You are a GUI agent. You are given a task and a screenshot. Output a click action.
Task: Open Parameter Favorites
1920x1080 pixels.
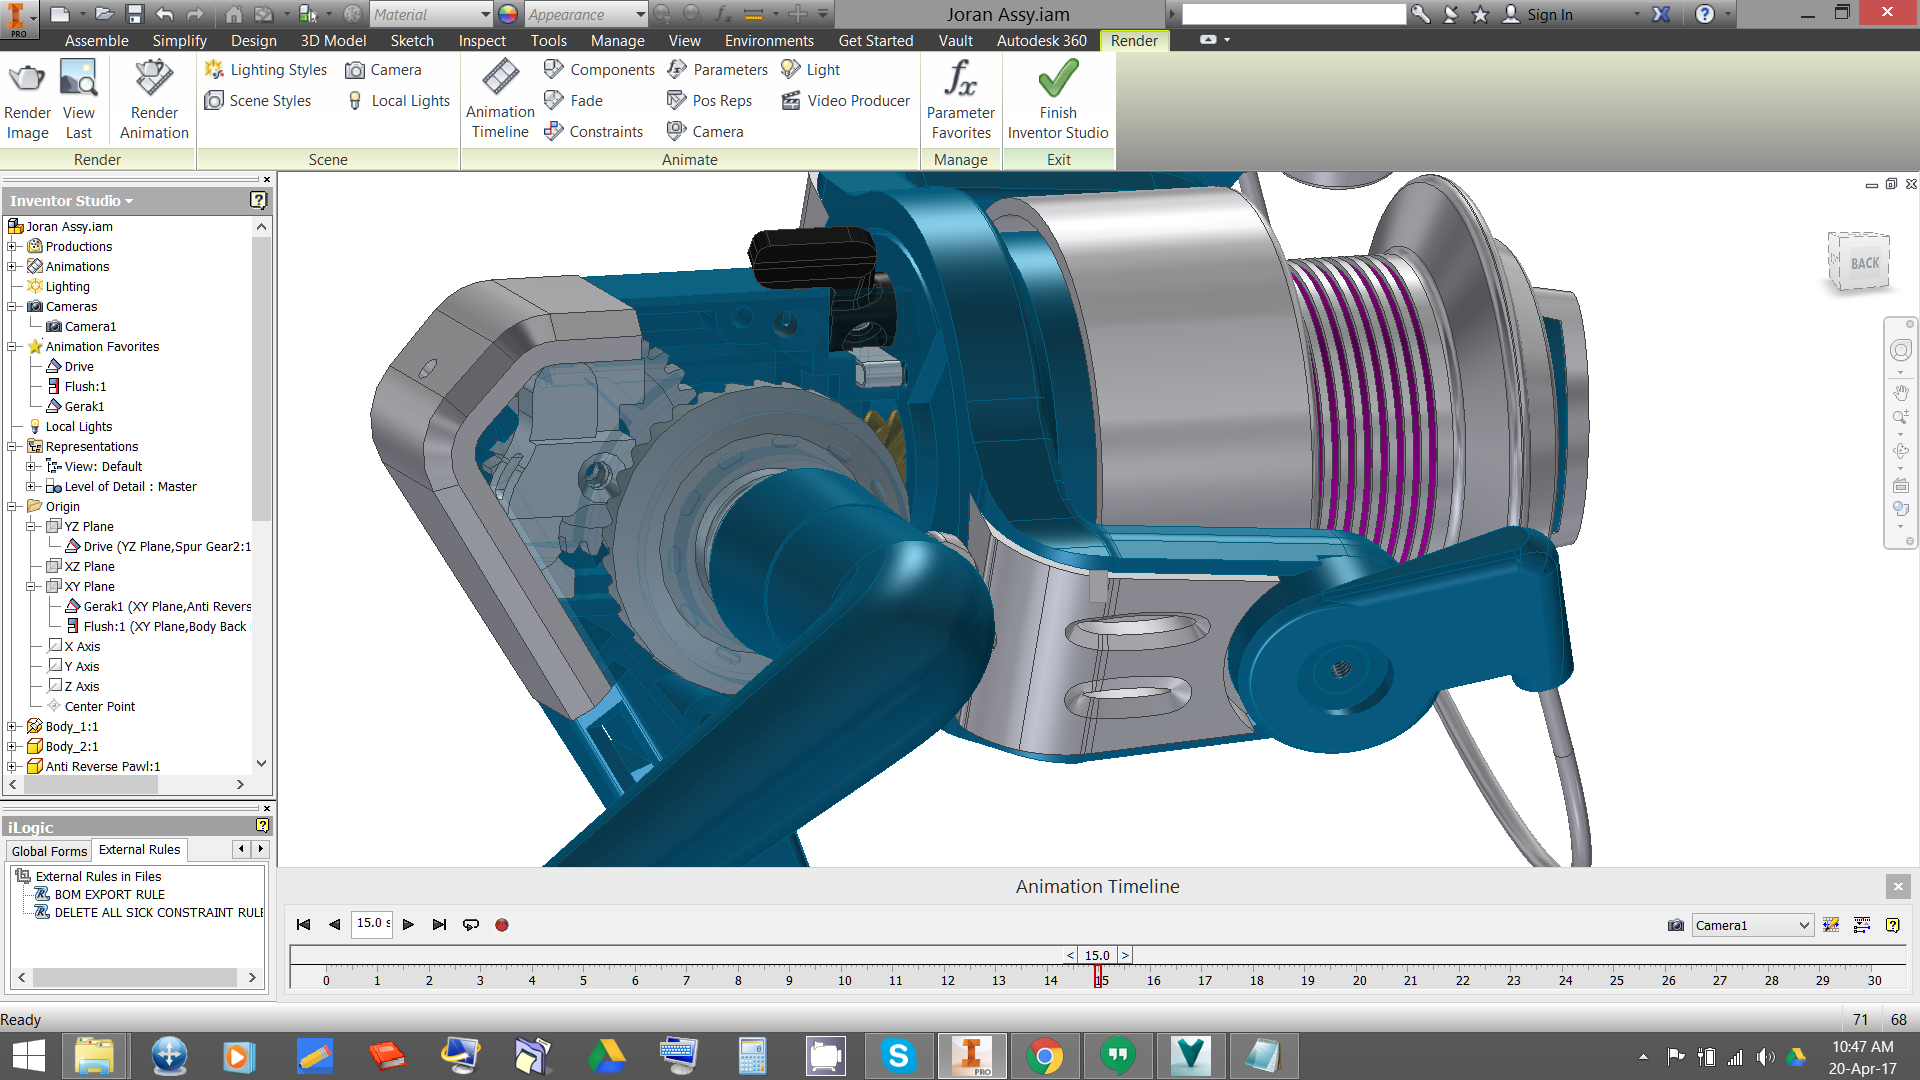[x=960, y=100]
